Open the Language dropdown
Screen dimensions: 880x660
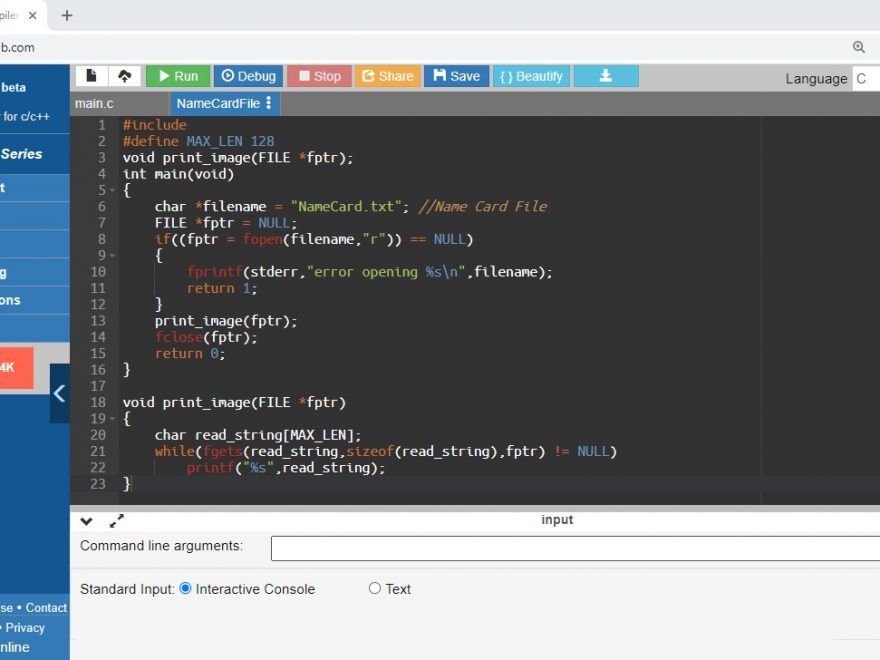click(x=865, y=79)
